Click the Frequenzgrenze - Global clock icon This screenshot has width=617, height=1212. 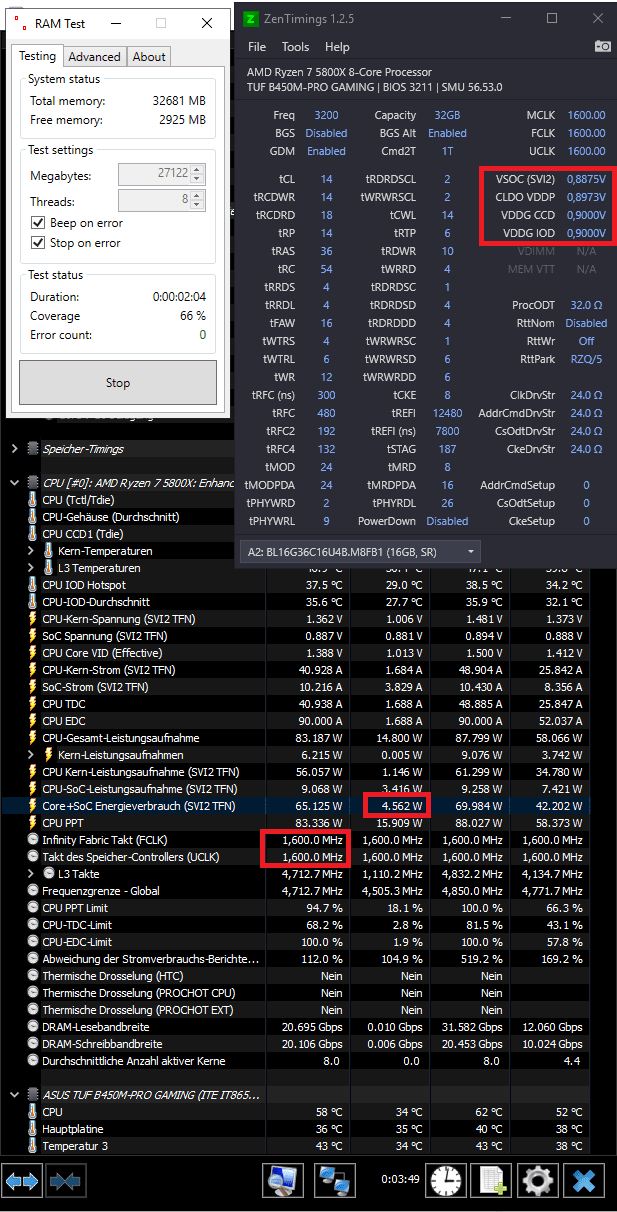pyautogui.click(x=34, y=891)
